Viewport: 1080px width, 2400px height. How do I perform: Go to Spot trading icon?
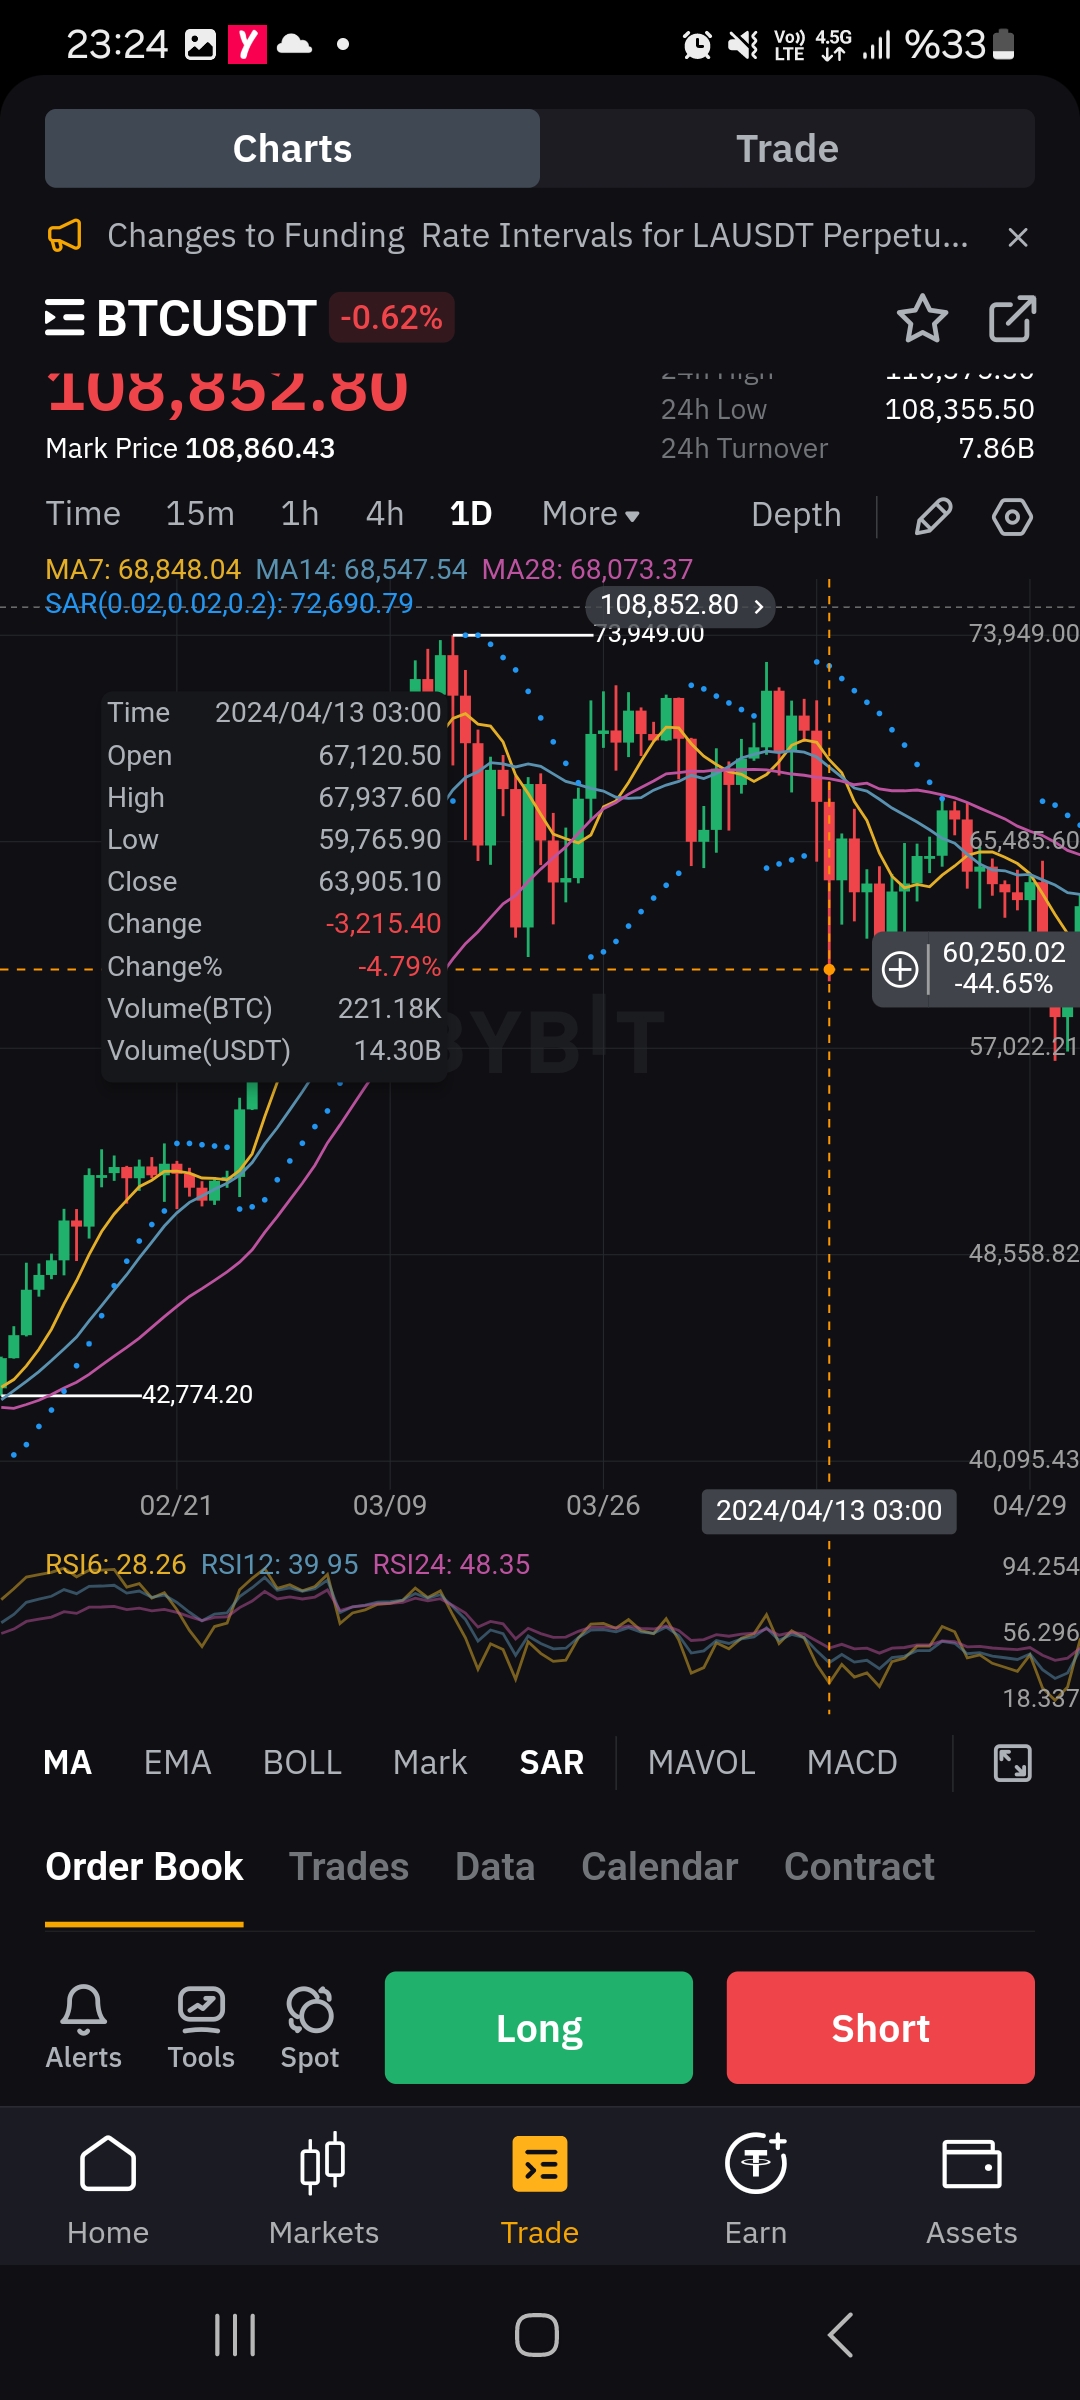click(x=310, y=2027)
